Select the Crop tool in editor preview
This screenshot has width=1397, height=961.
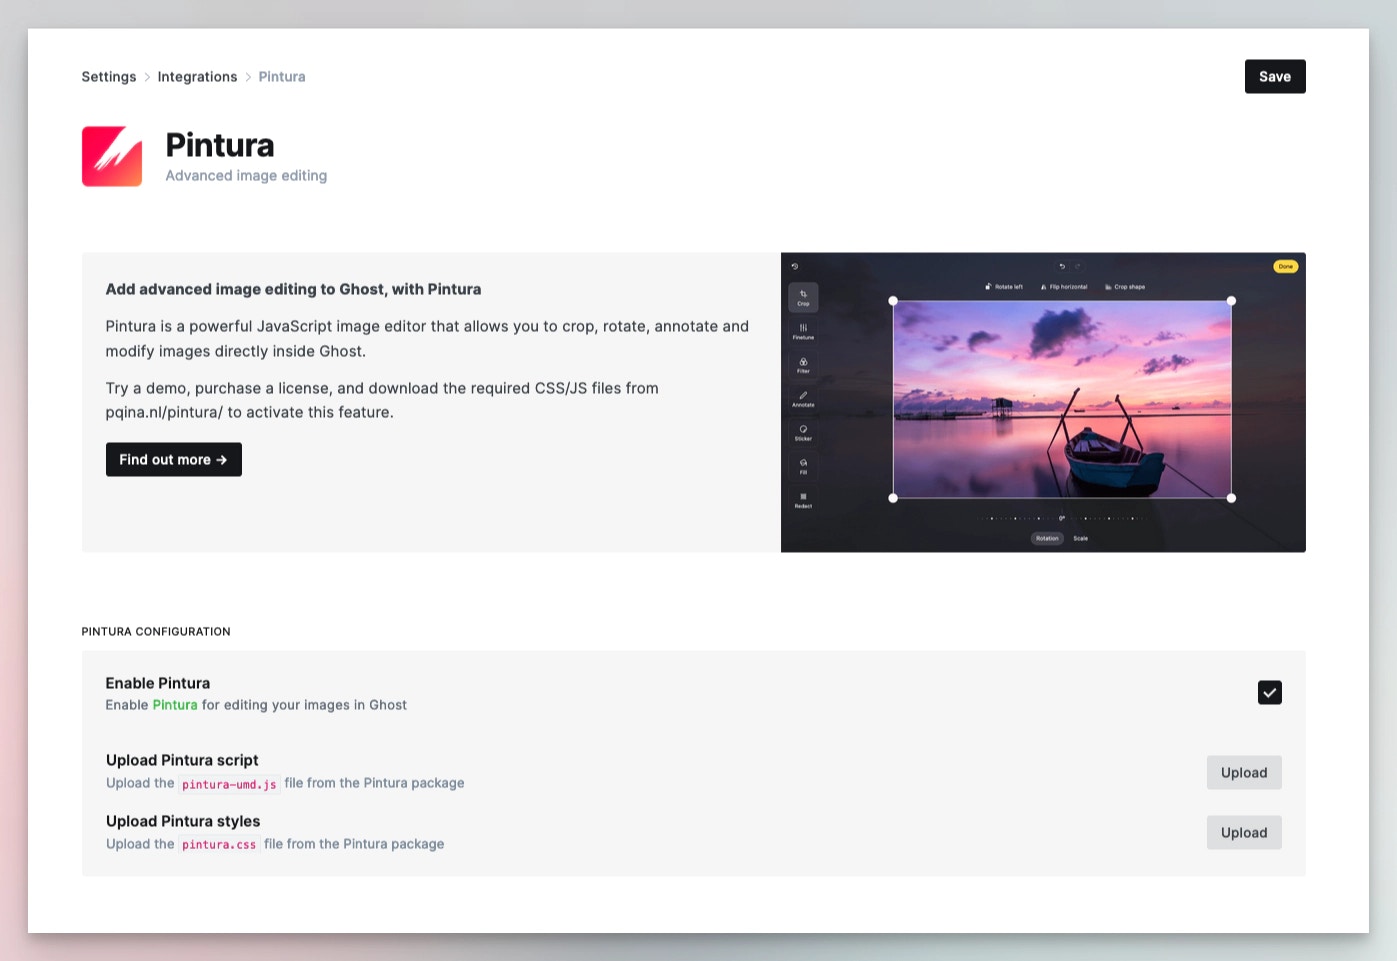point(803,298)
